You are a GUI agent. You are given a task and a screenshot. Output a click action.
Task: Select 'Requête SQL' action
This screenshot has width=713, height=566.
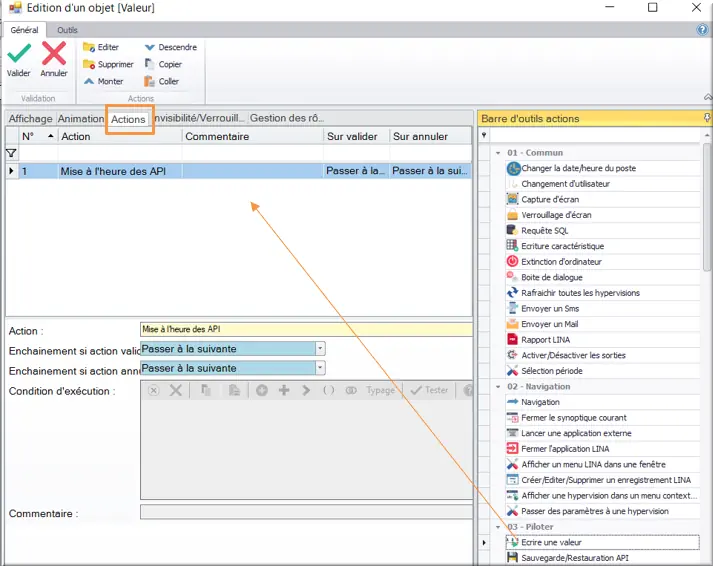coord(603,230)
